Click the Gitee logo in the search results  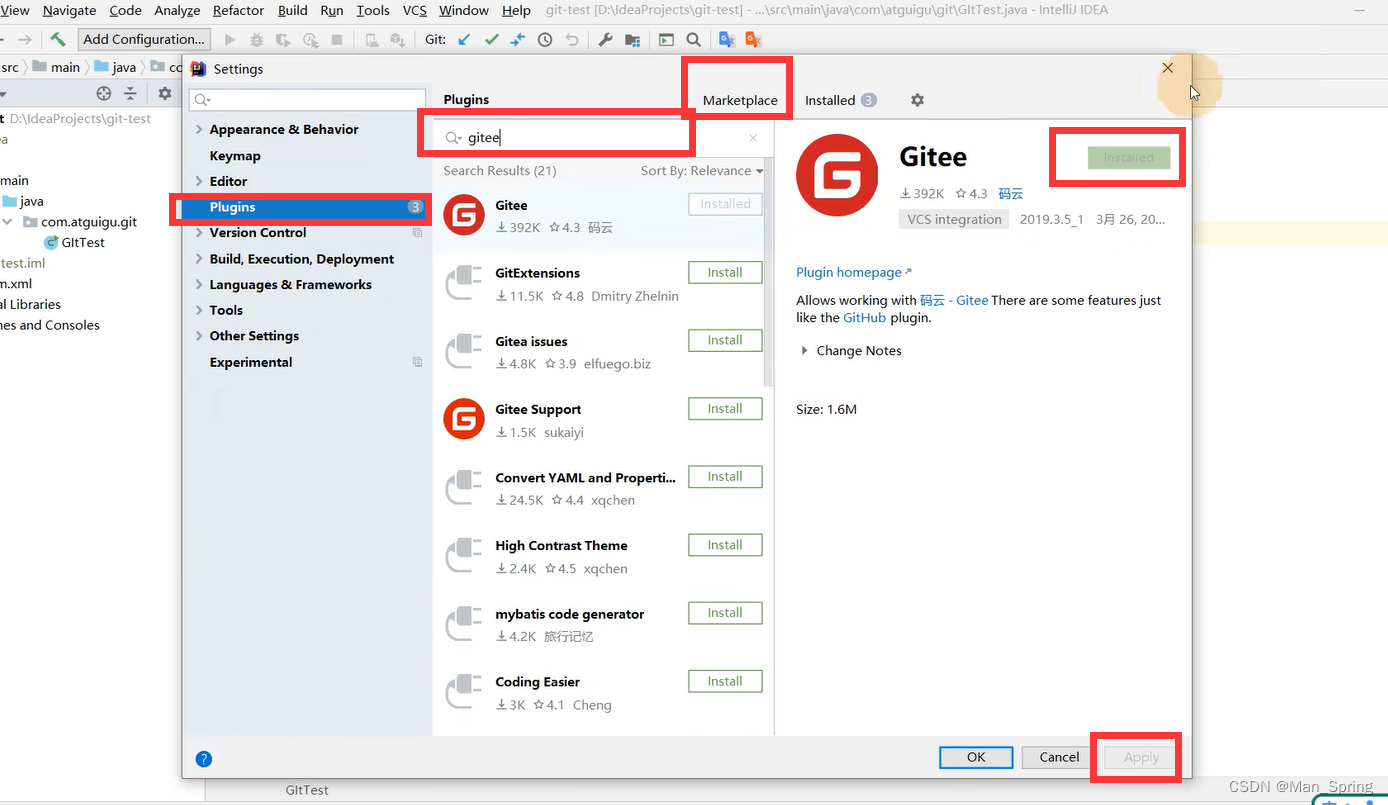click(464, 214)
